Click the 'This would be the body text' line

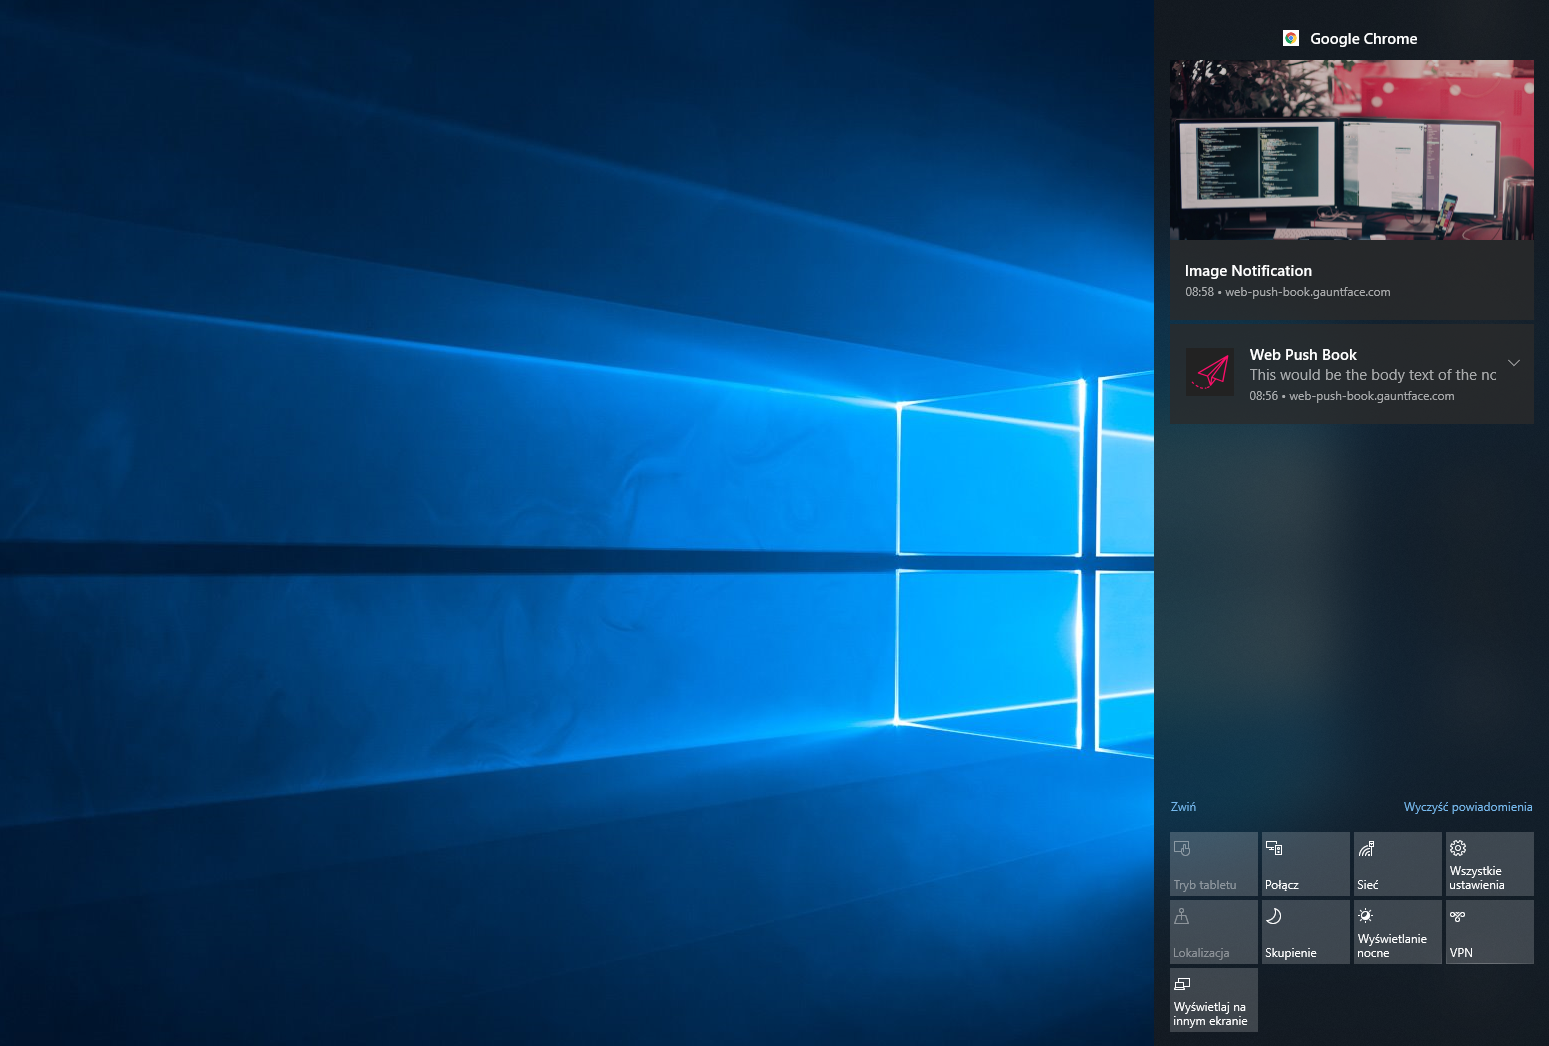[x=1373, y=375]
